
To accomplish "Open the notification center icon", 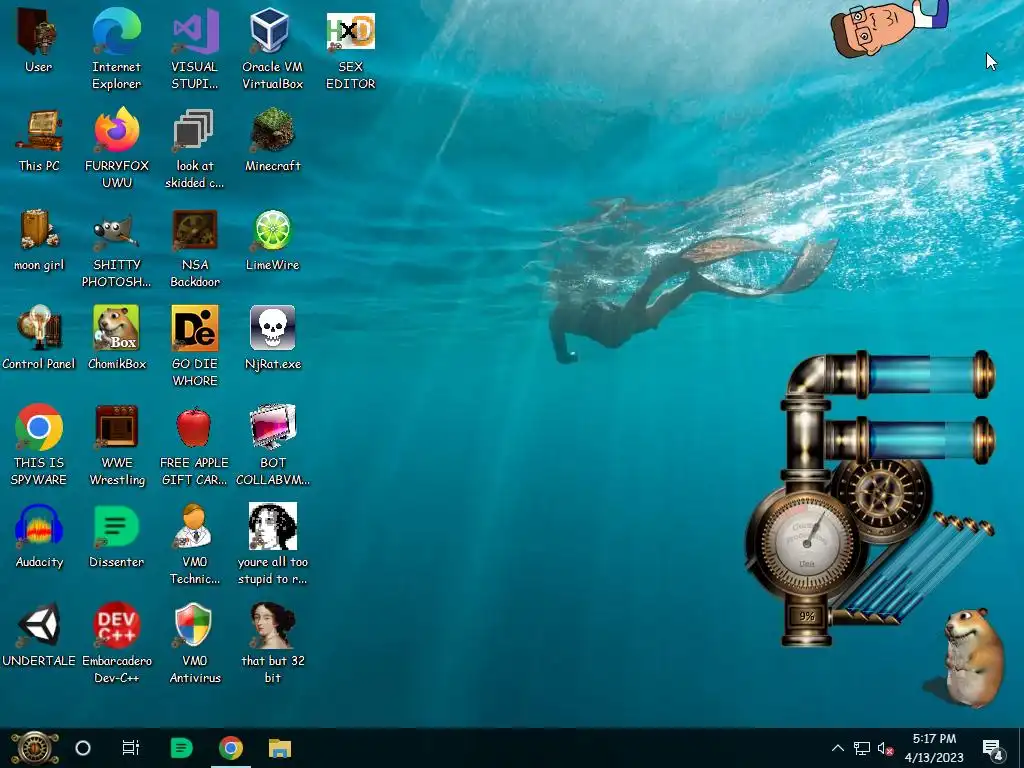I will [993, 748].
